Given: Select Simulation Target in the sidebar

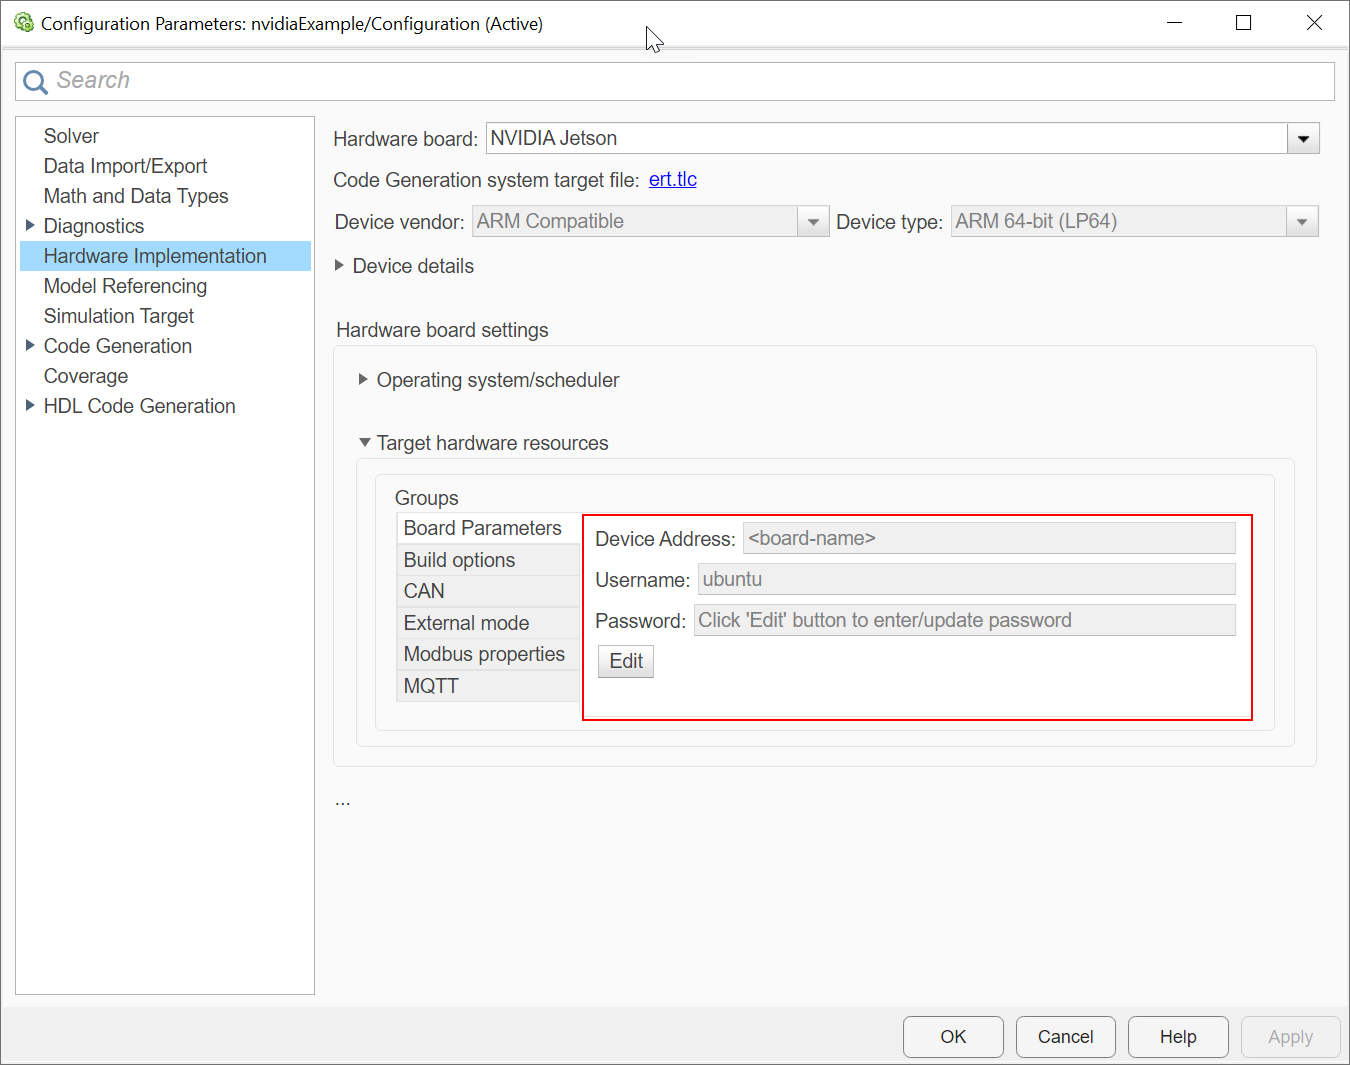Looking at the screenshot, I should (118, 316).
